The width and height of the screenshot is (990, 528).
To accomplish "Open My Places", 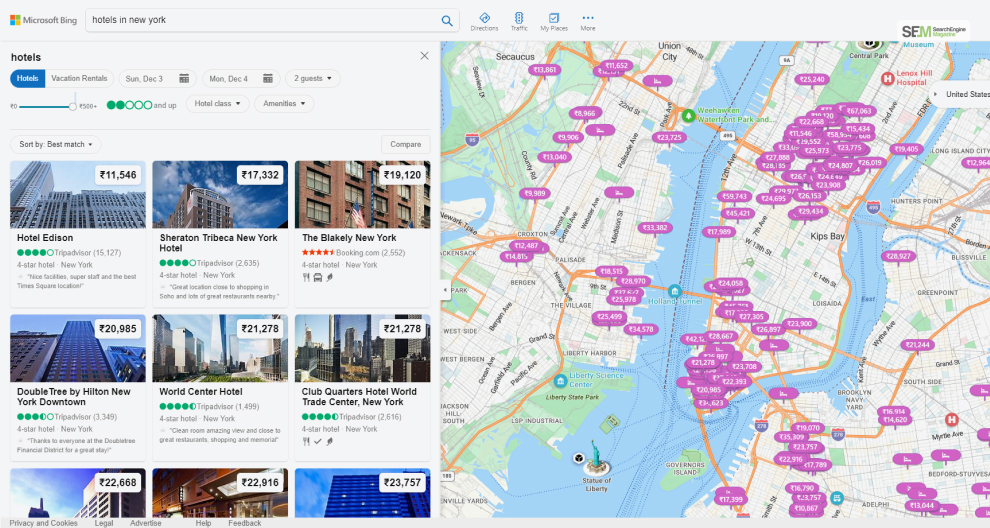I will (554, 21).
